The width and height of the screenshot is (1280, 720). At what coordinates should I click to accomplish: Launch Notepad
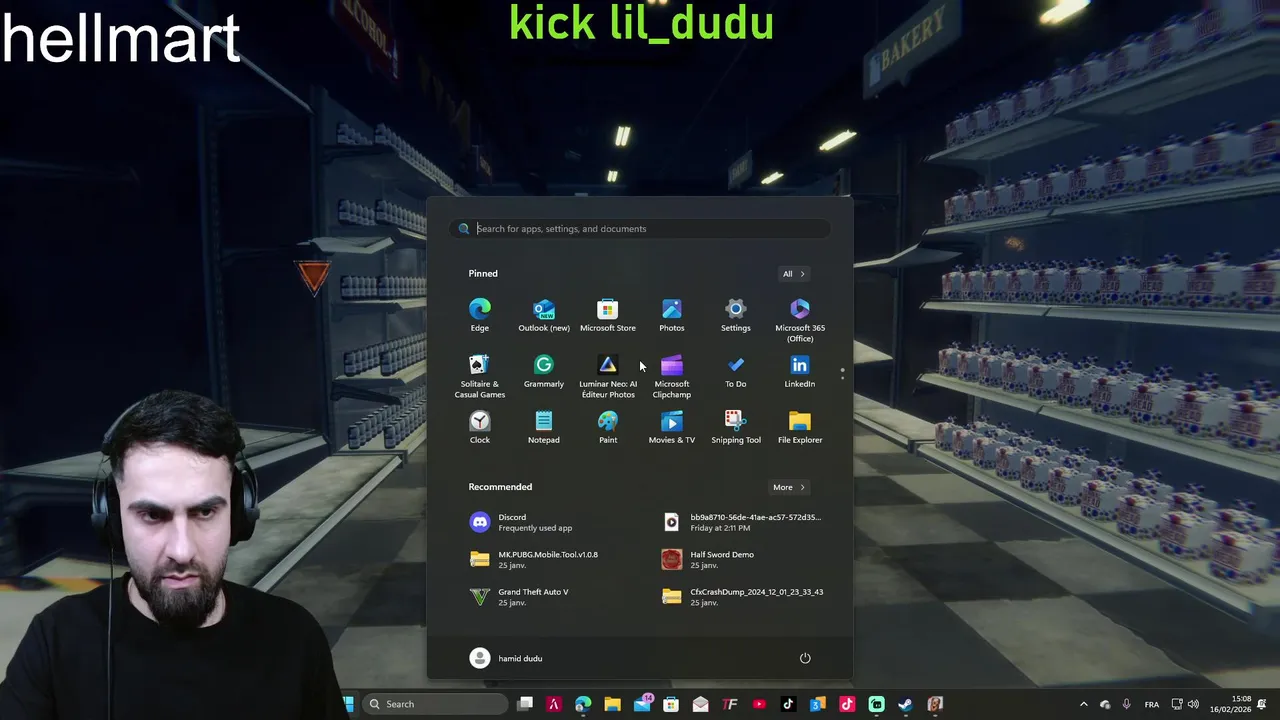click(x=544, y=428)
